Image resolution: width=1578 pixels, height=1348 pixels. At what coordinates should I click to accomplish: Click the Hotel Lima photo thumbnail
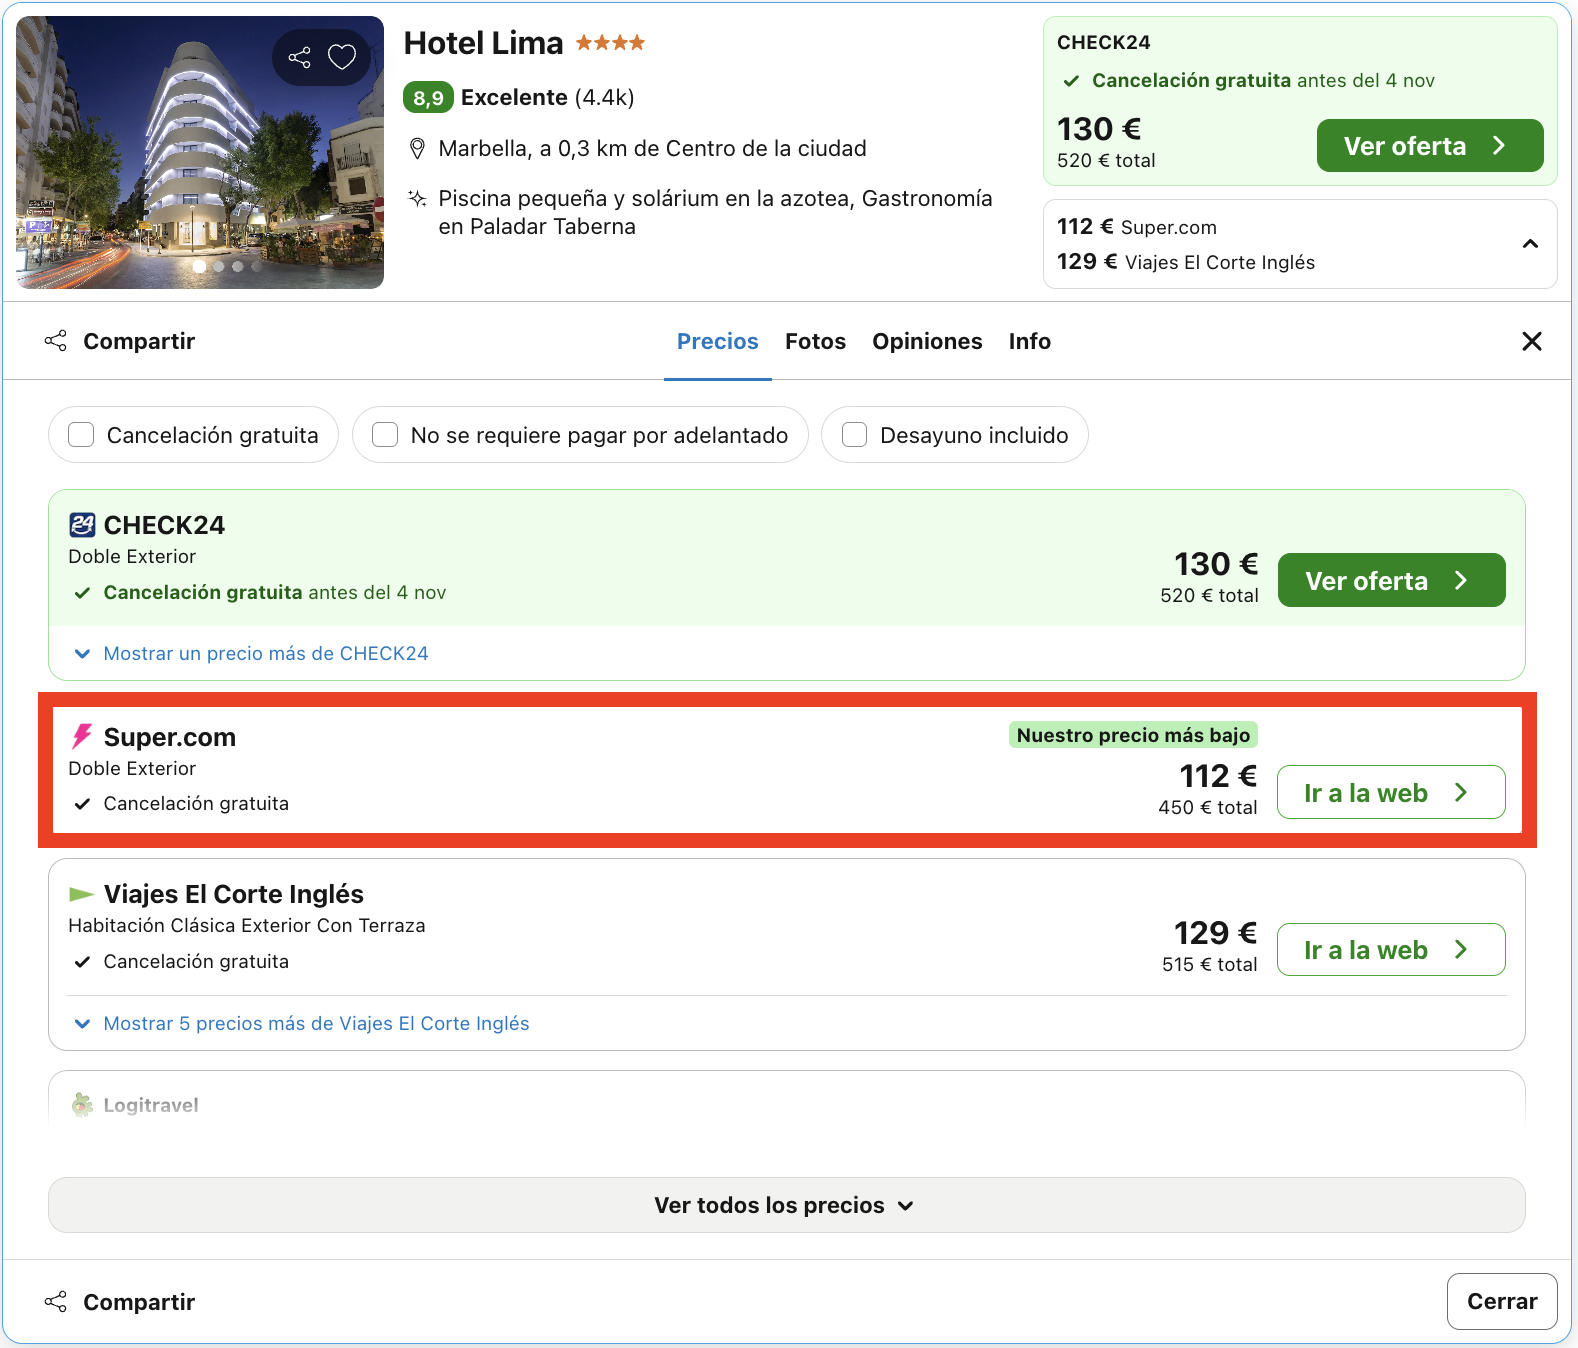(200, 152)
